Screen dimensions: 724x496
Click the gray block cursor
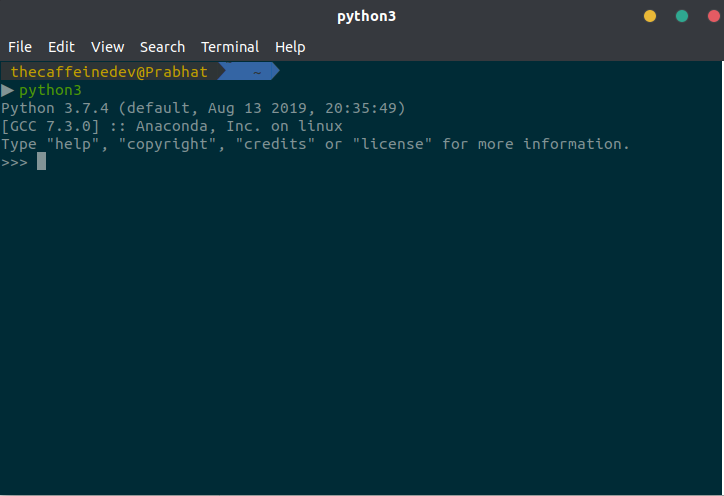point(41,162)
